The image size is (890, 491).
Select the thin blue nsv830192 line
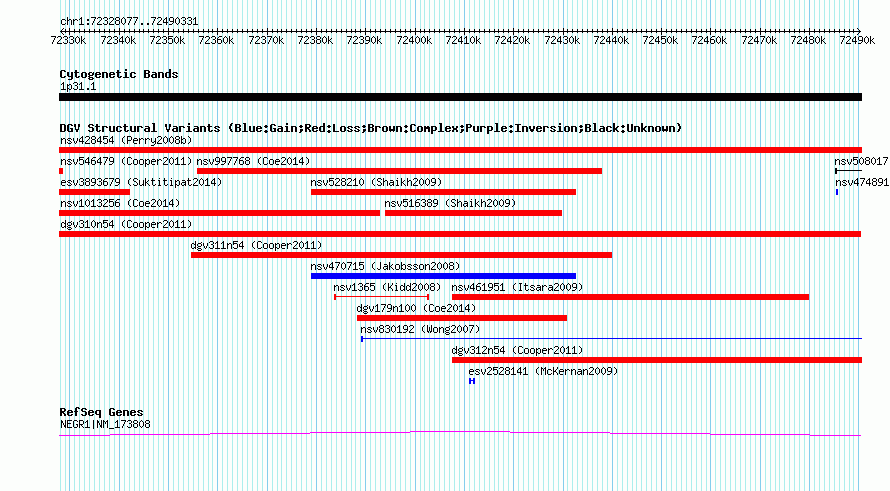[x=611, y=339]
